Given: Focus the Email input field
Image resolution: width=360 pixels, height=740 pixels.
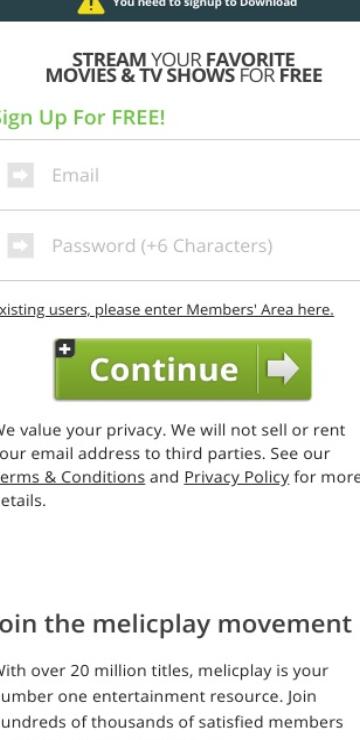Looking at the screenshot, I should pos(180,175).
